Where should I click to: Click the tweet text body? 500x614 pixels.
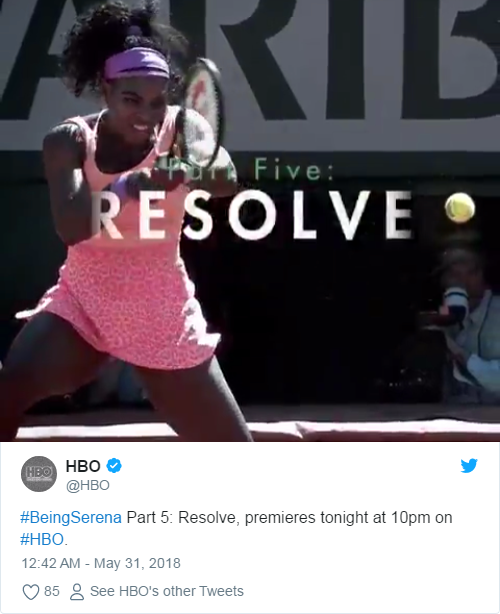click(x=236, y=528)
